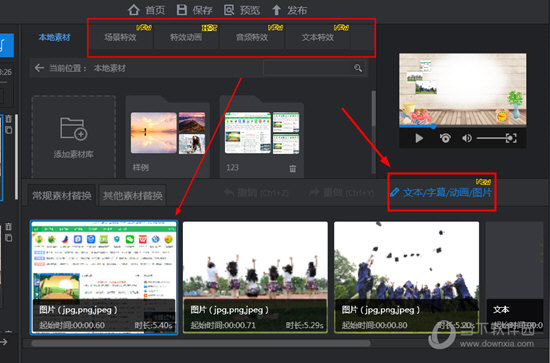Image resolution: width=550 pixels, height=363 pixels.
Task: Select the 文本 text slot
Action: pos(515,277)
